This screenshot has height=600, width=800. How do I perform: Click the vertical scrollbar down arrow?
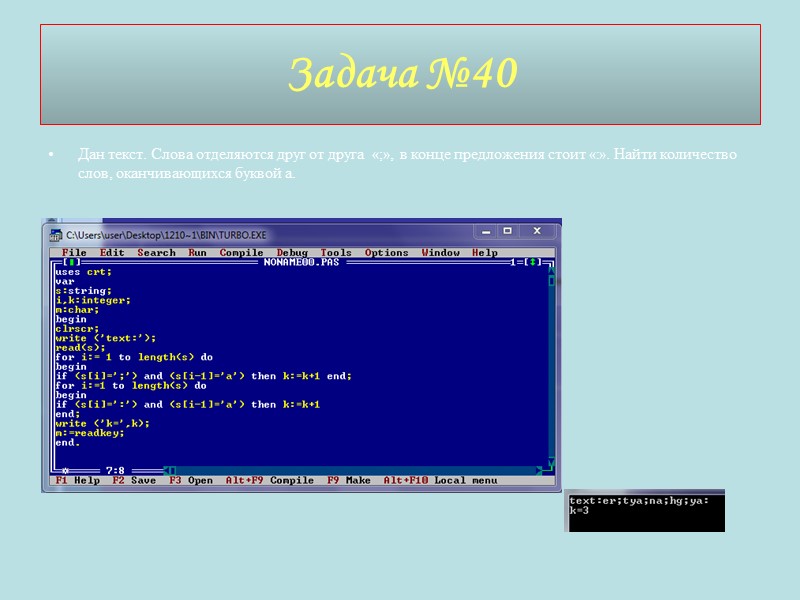click(x=552, y=462)
